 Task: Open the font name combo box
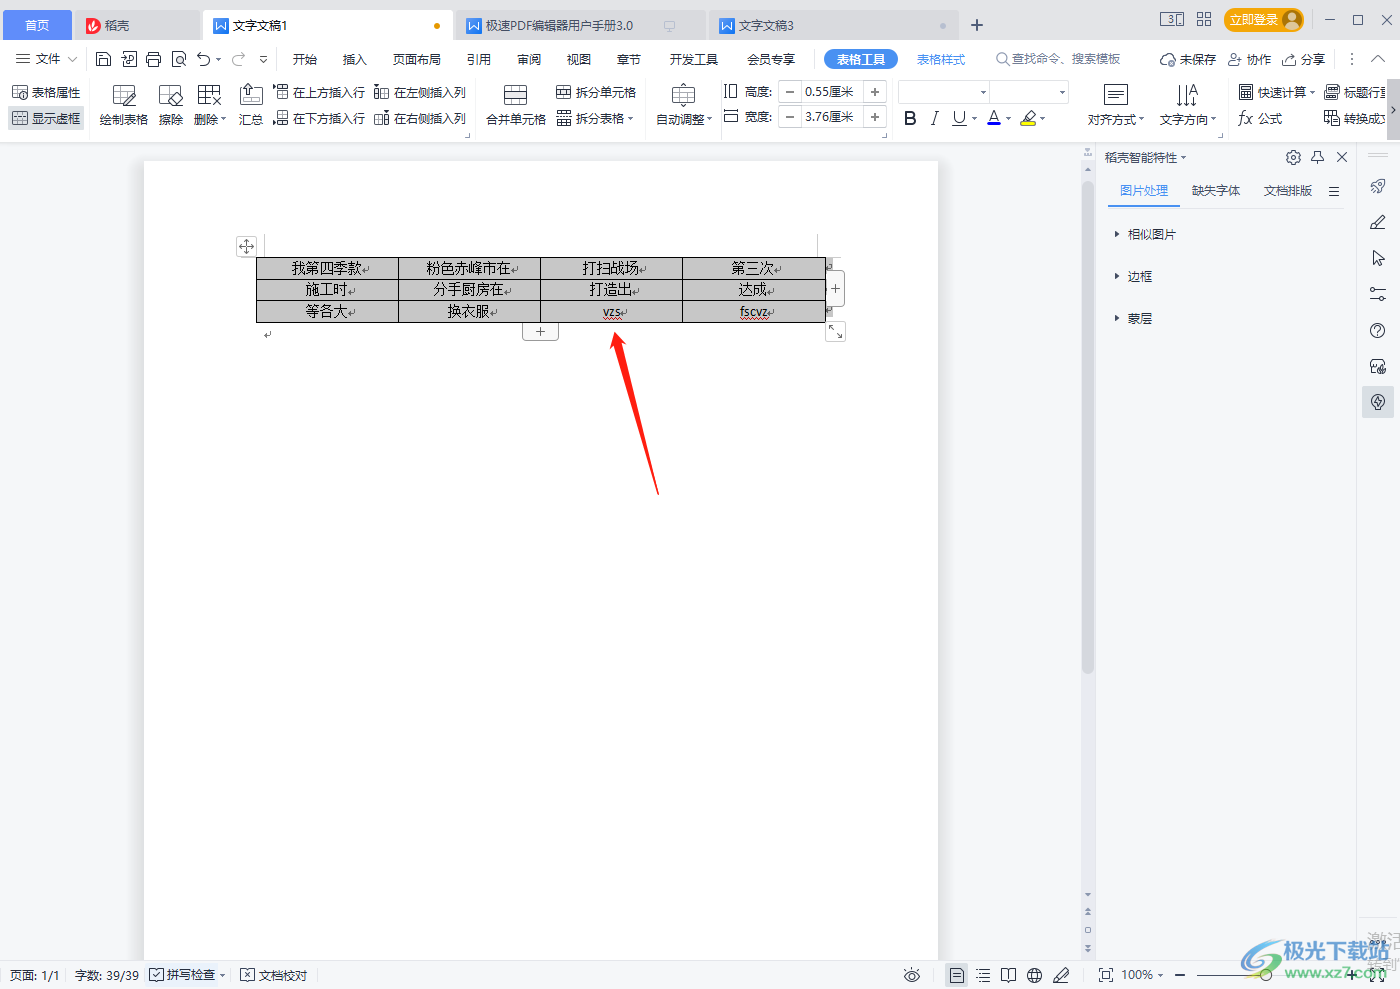pos(944,92)
